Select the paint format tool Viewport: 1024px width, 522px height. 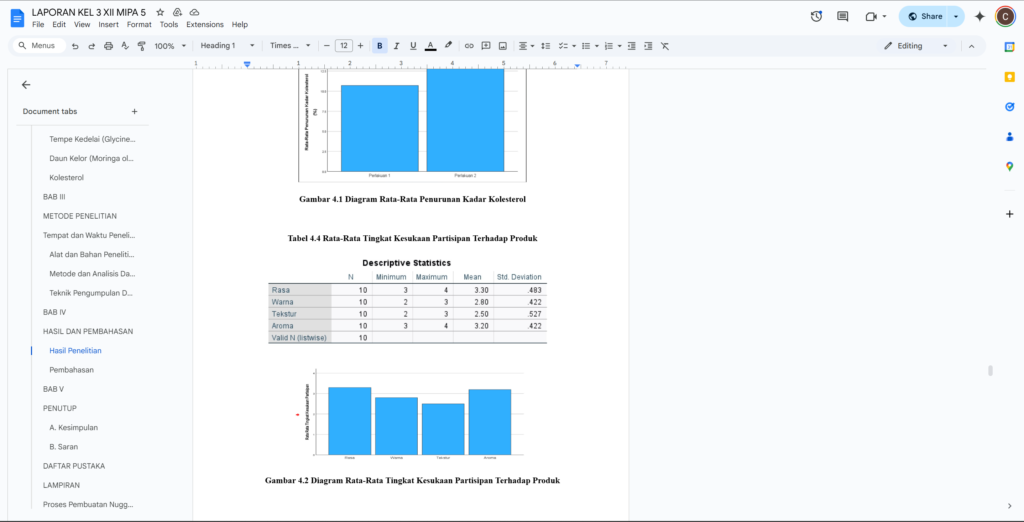pos(141,46)
